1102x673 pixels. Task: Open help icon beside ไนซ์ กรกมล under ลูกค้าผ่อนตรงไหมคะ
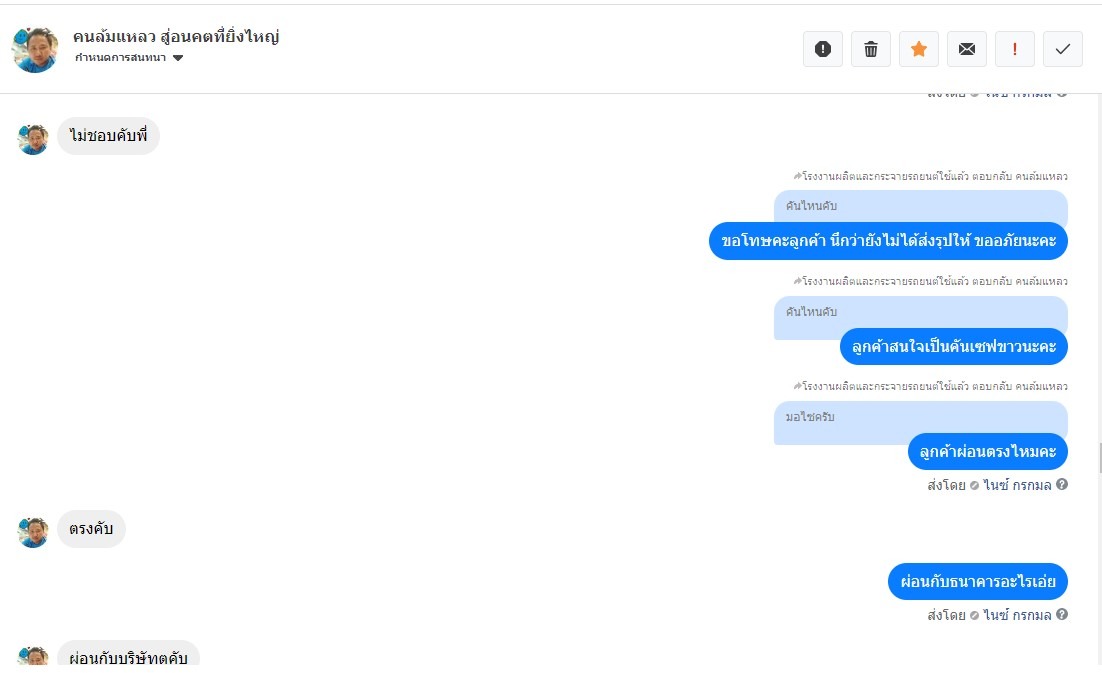1062,484
